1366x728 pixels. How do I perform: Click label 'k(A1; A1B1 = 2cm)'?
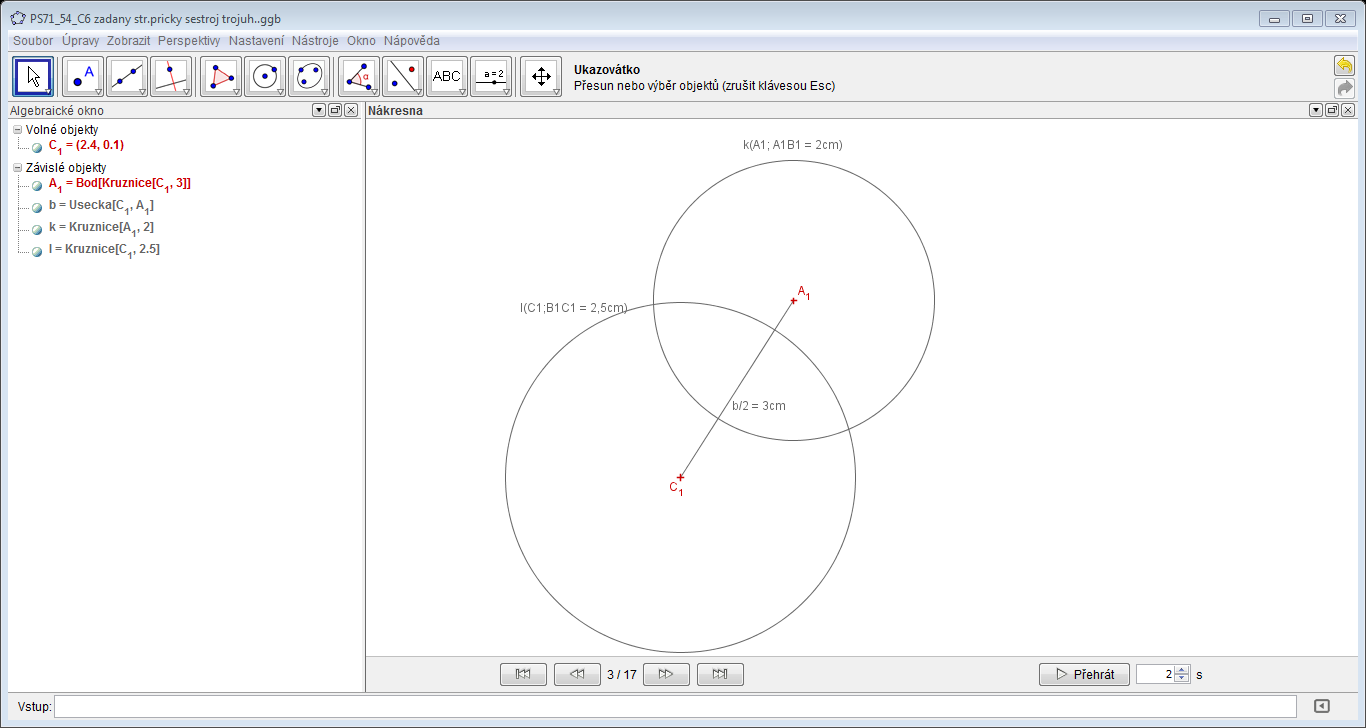793,145
